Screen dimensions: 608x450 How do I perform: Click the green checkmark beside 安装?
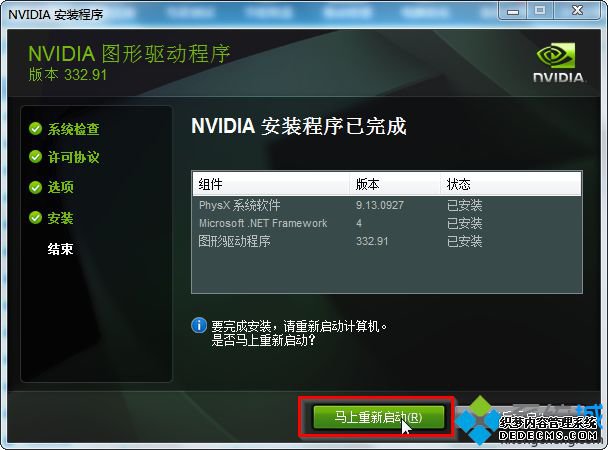coord(35,218)
